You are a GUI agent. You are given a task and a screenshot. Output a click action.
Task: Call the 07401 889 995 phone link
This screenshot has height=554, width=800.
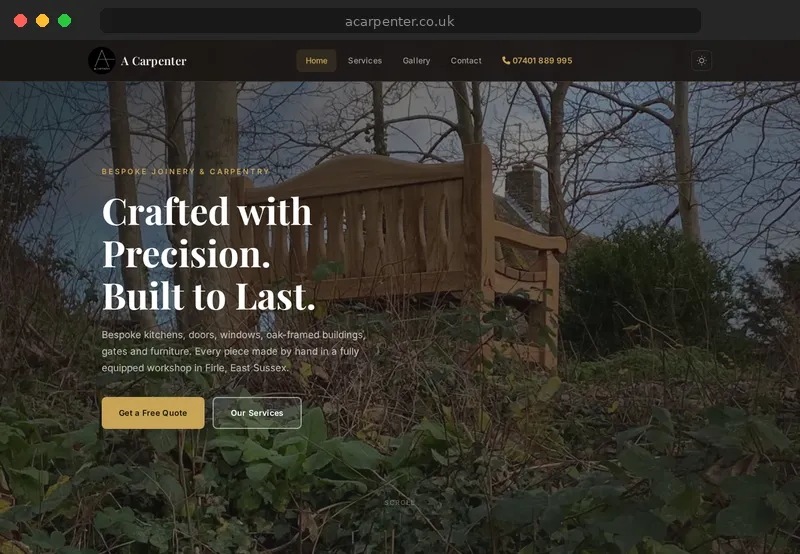[537, 61]
